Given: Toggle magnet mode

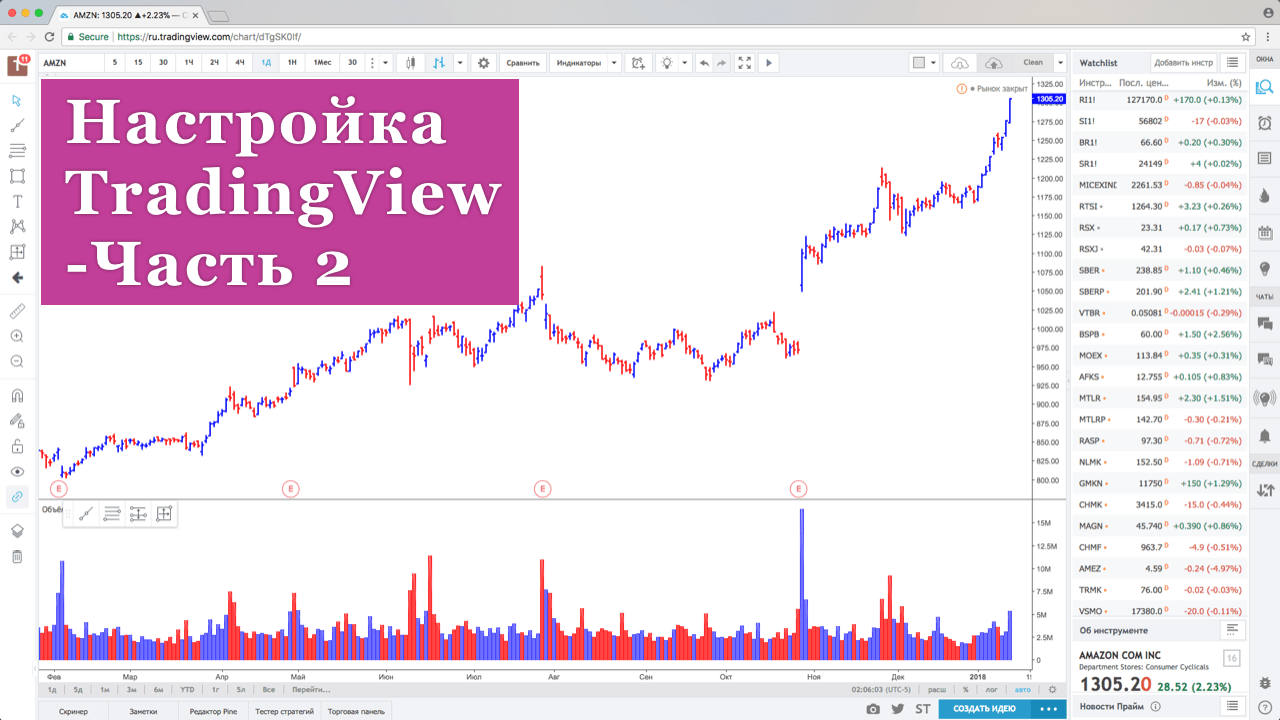Looking at the screenshot, I should [17, 395].
